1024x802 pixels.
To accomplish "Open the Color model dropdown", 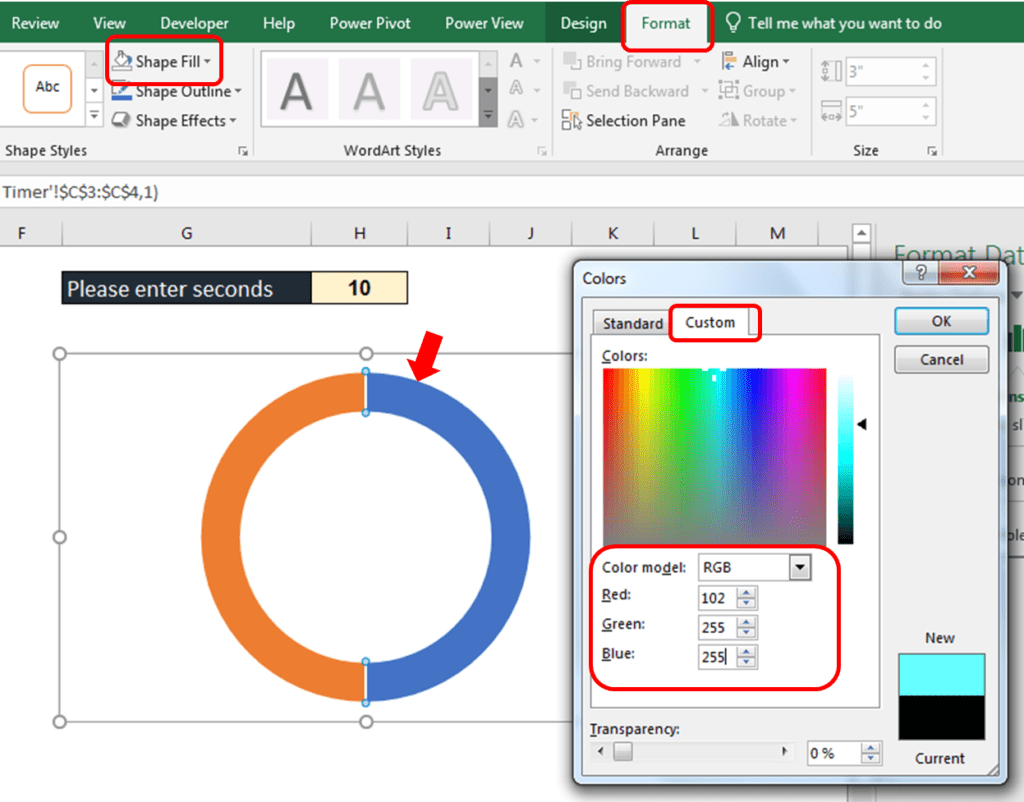I will (x=799, y=567).
